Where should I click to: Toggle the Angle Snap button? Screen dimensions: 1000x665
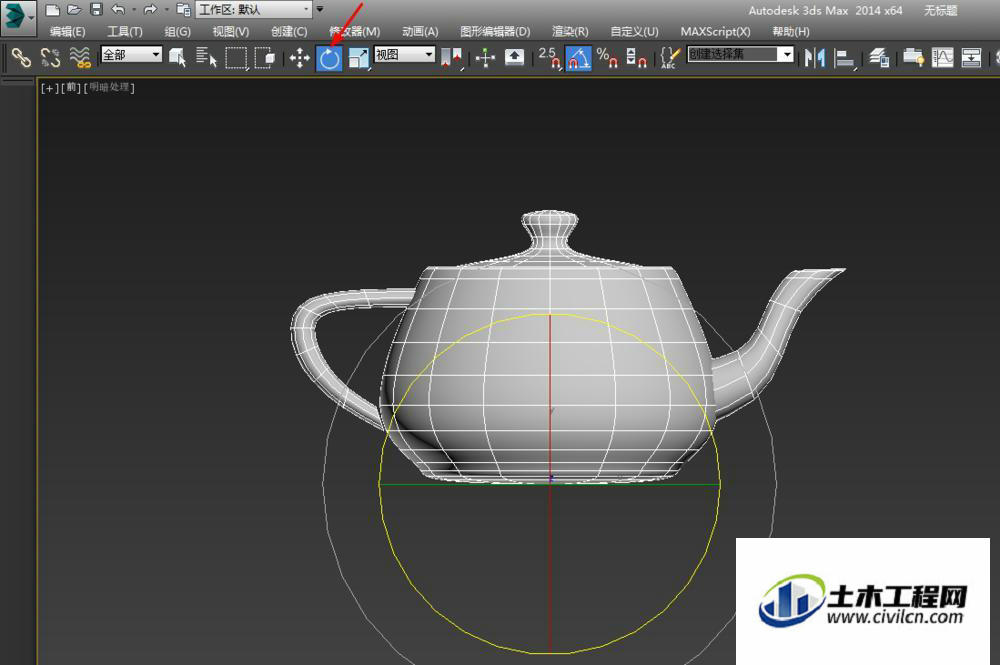coord(578,58)
